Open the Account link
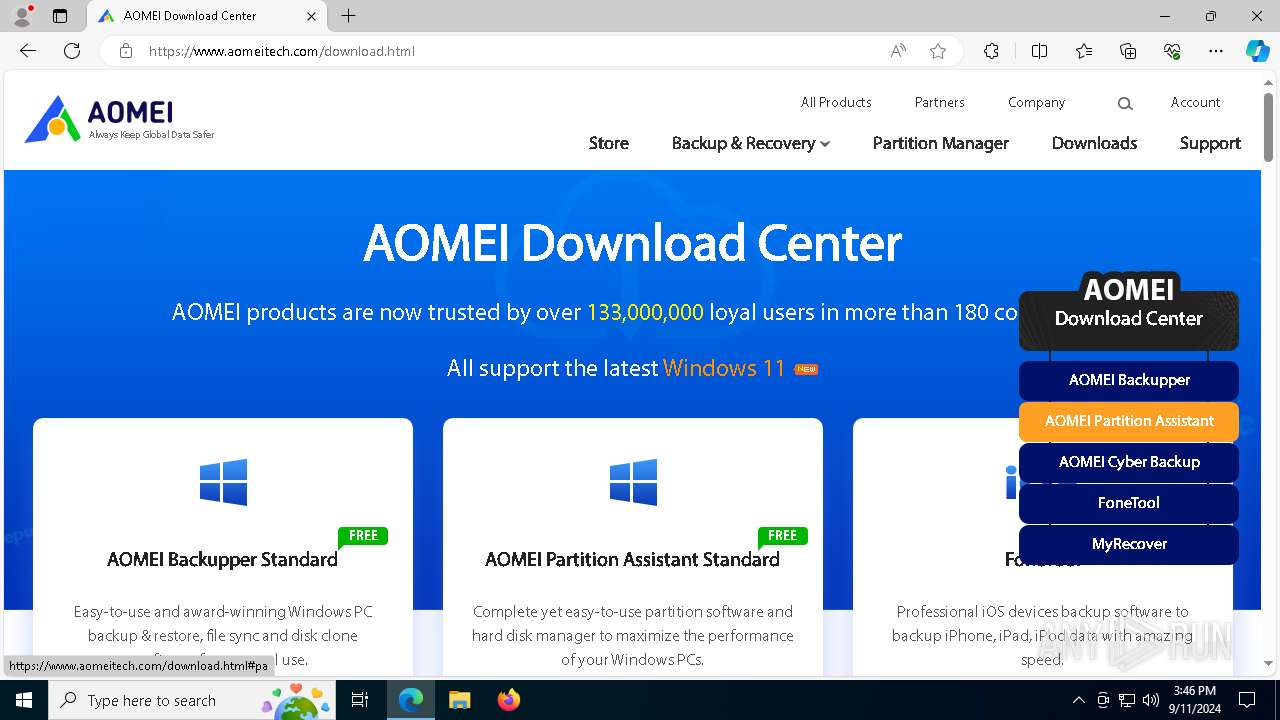 (1196, 102)
